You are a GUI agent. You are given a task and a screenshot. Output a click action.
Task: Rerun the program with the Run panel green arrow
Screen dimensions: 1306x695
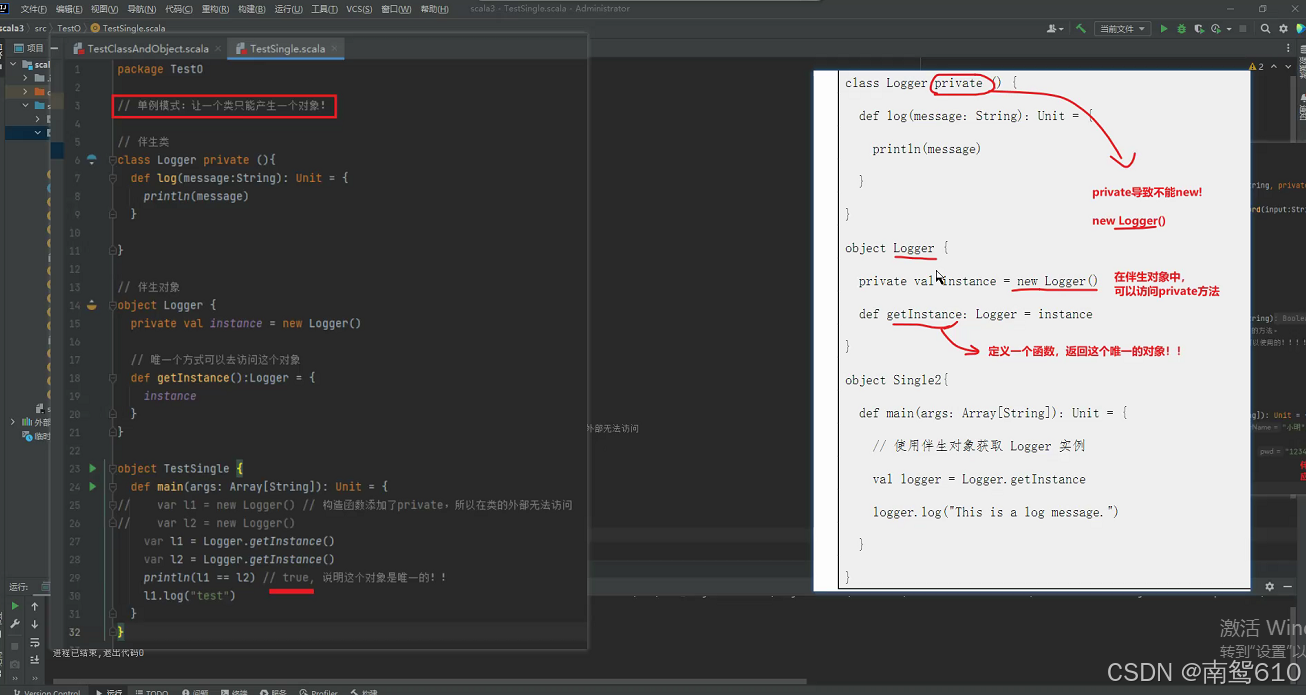15,606
